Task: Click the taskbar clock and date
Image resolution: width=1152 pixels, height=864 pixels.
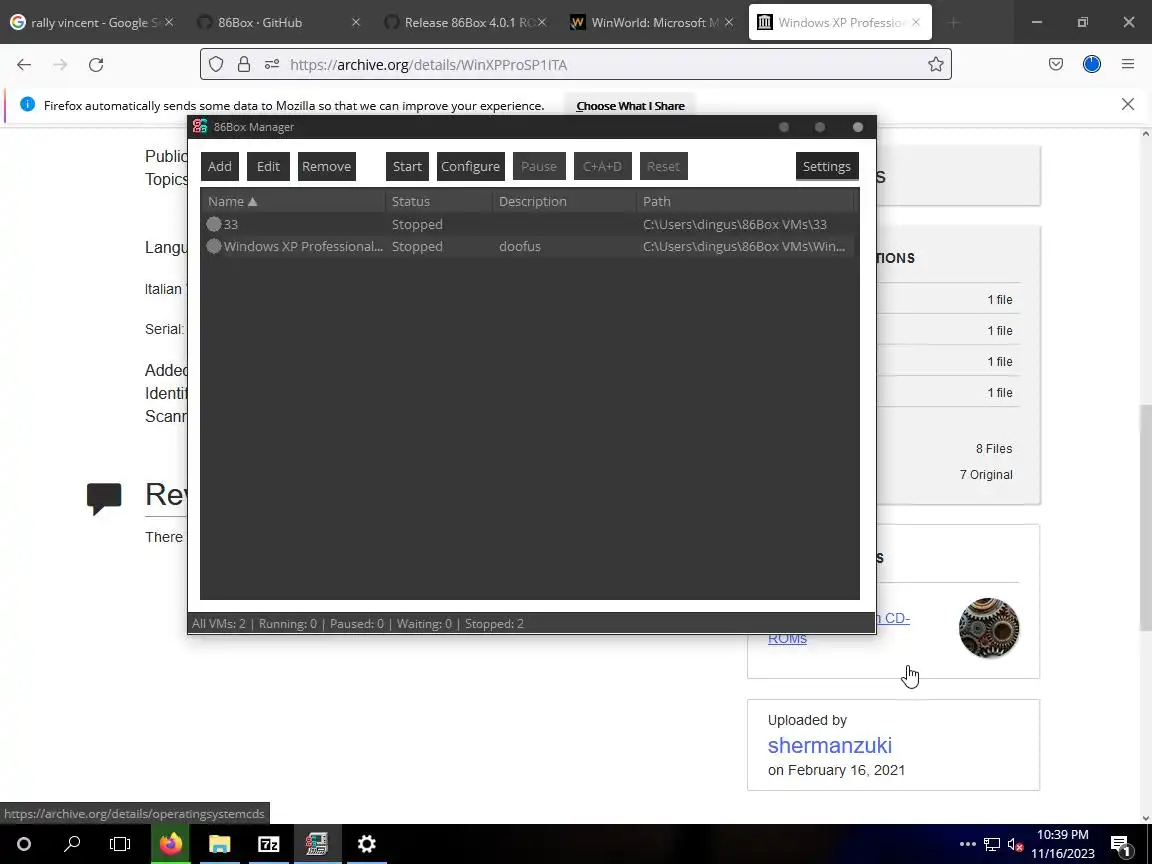Action: pos(1062,844)
